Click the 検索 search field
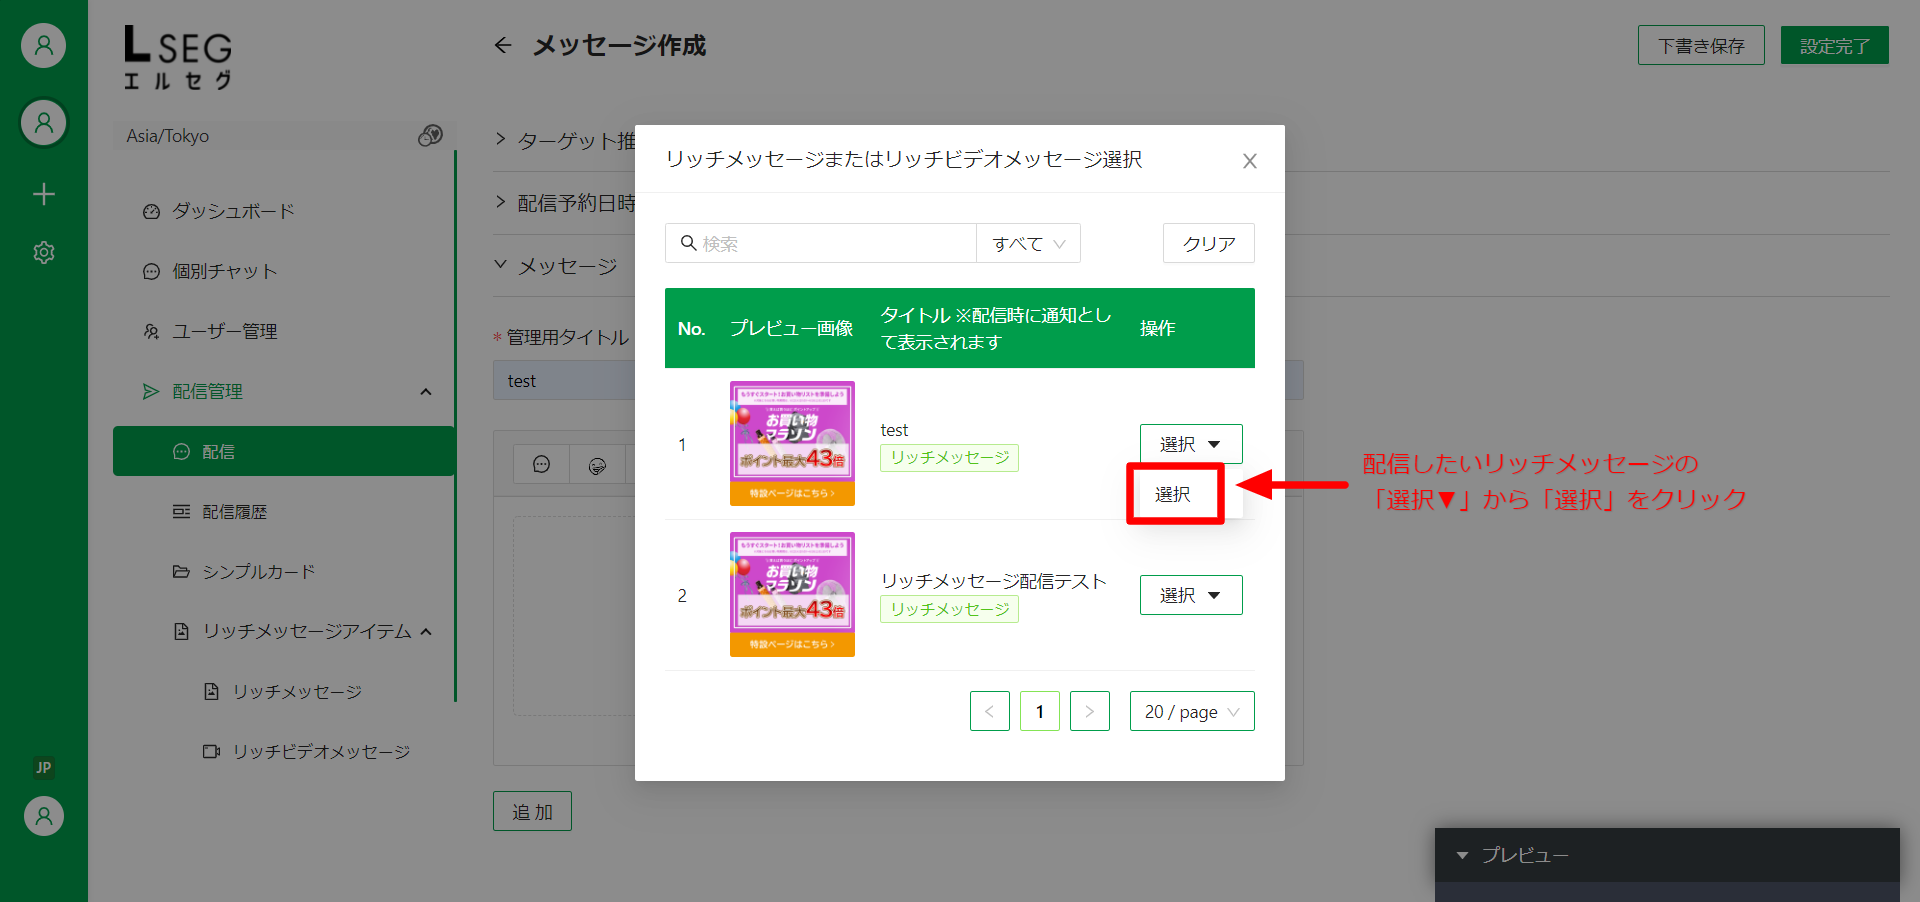The image size is (1920, 902). [x=821, y=243]
